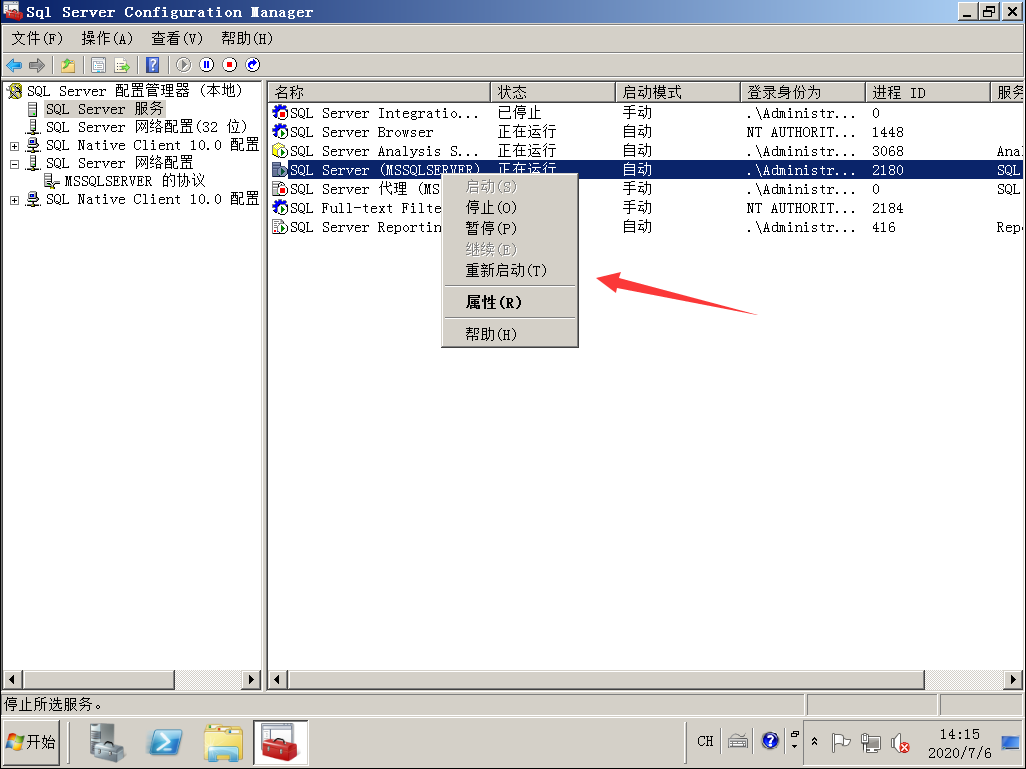Open Windows Explorer taskbar icon
Screen dimensions: 1026x769
pos(223,742)
